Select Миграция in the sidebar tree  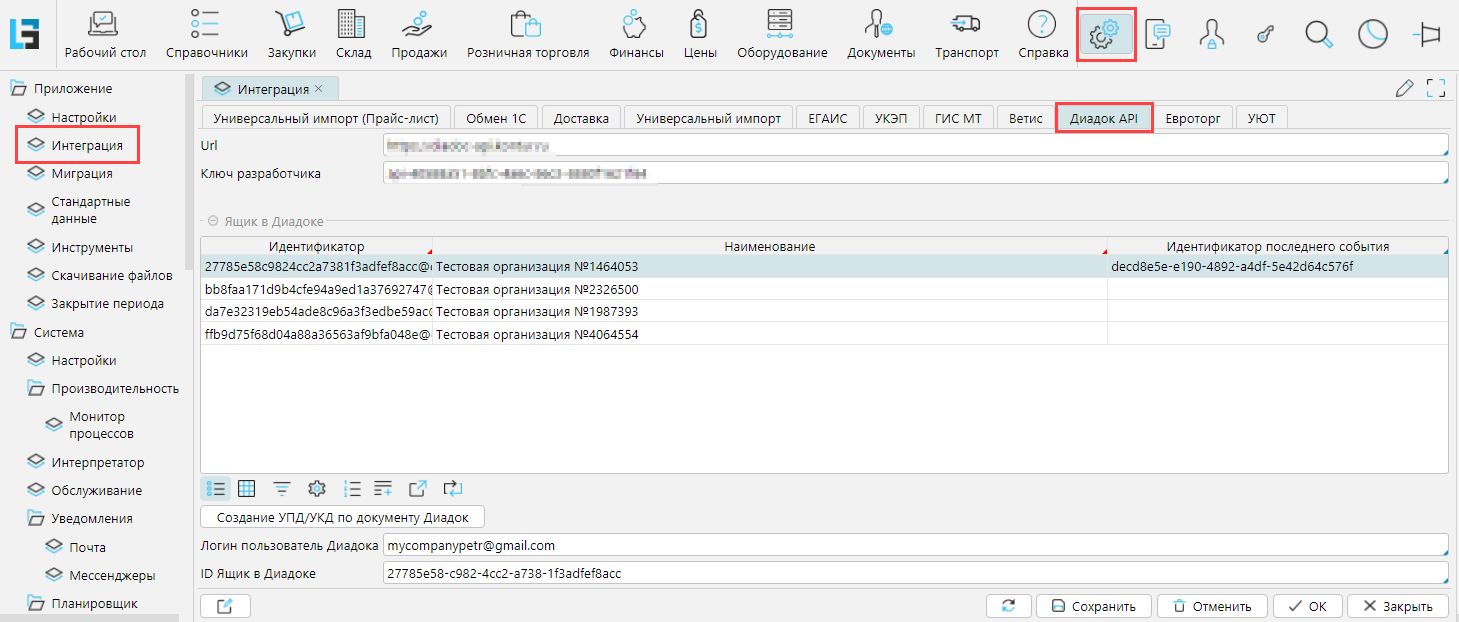[x=82, y=173]
